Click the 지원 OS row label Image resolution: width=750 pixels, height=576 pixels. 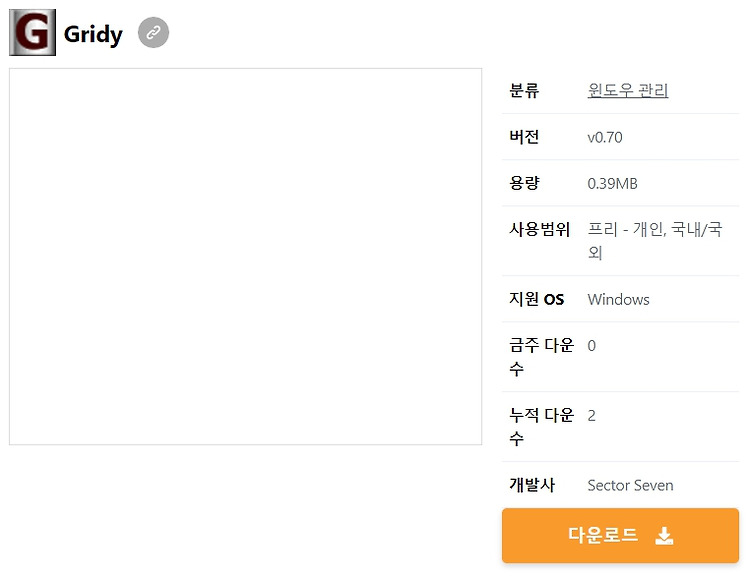tap(537, 299)
